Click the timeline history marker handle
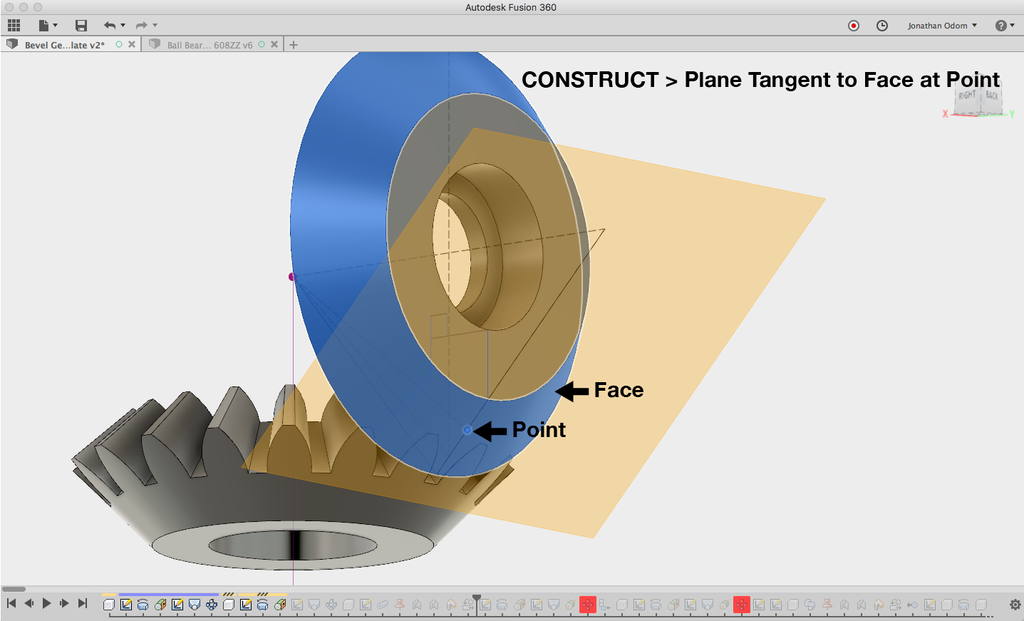 click(x=477, y=598)
